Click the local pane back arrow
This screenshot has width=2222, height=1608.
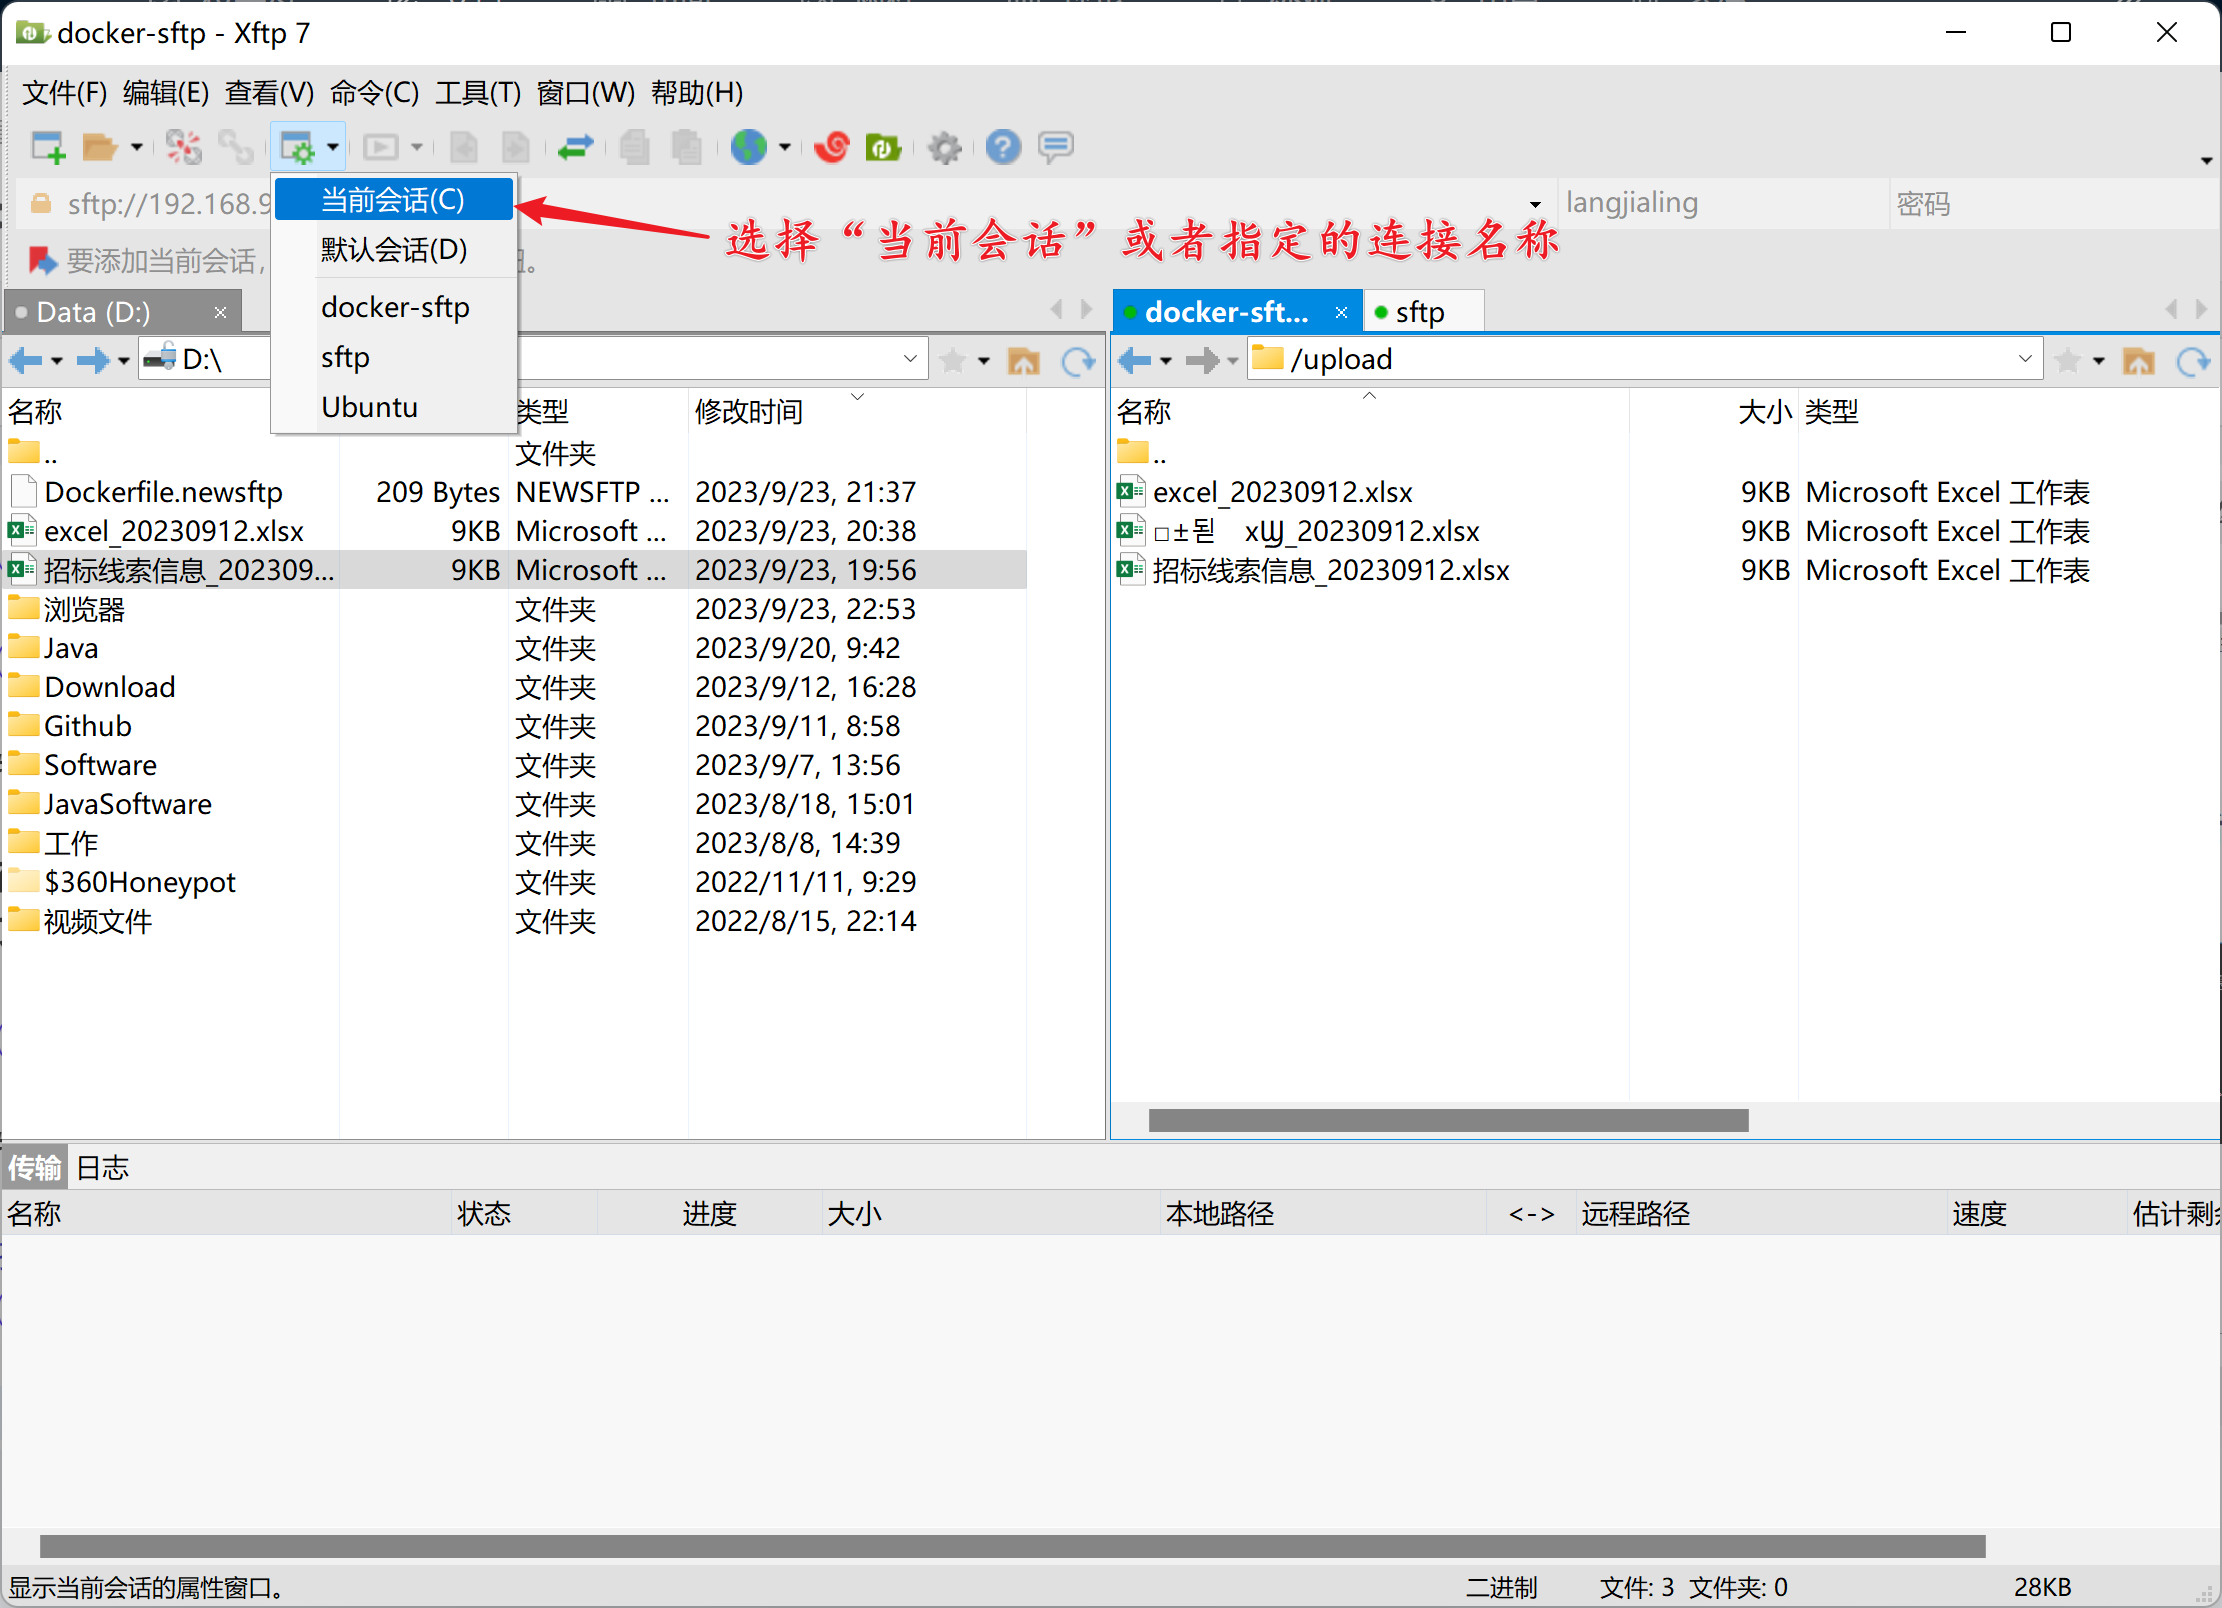point(26,360)
